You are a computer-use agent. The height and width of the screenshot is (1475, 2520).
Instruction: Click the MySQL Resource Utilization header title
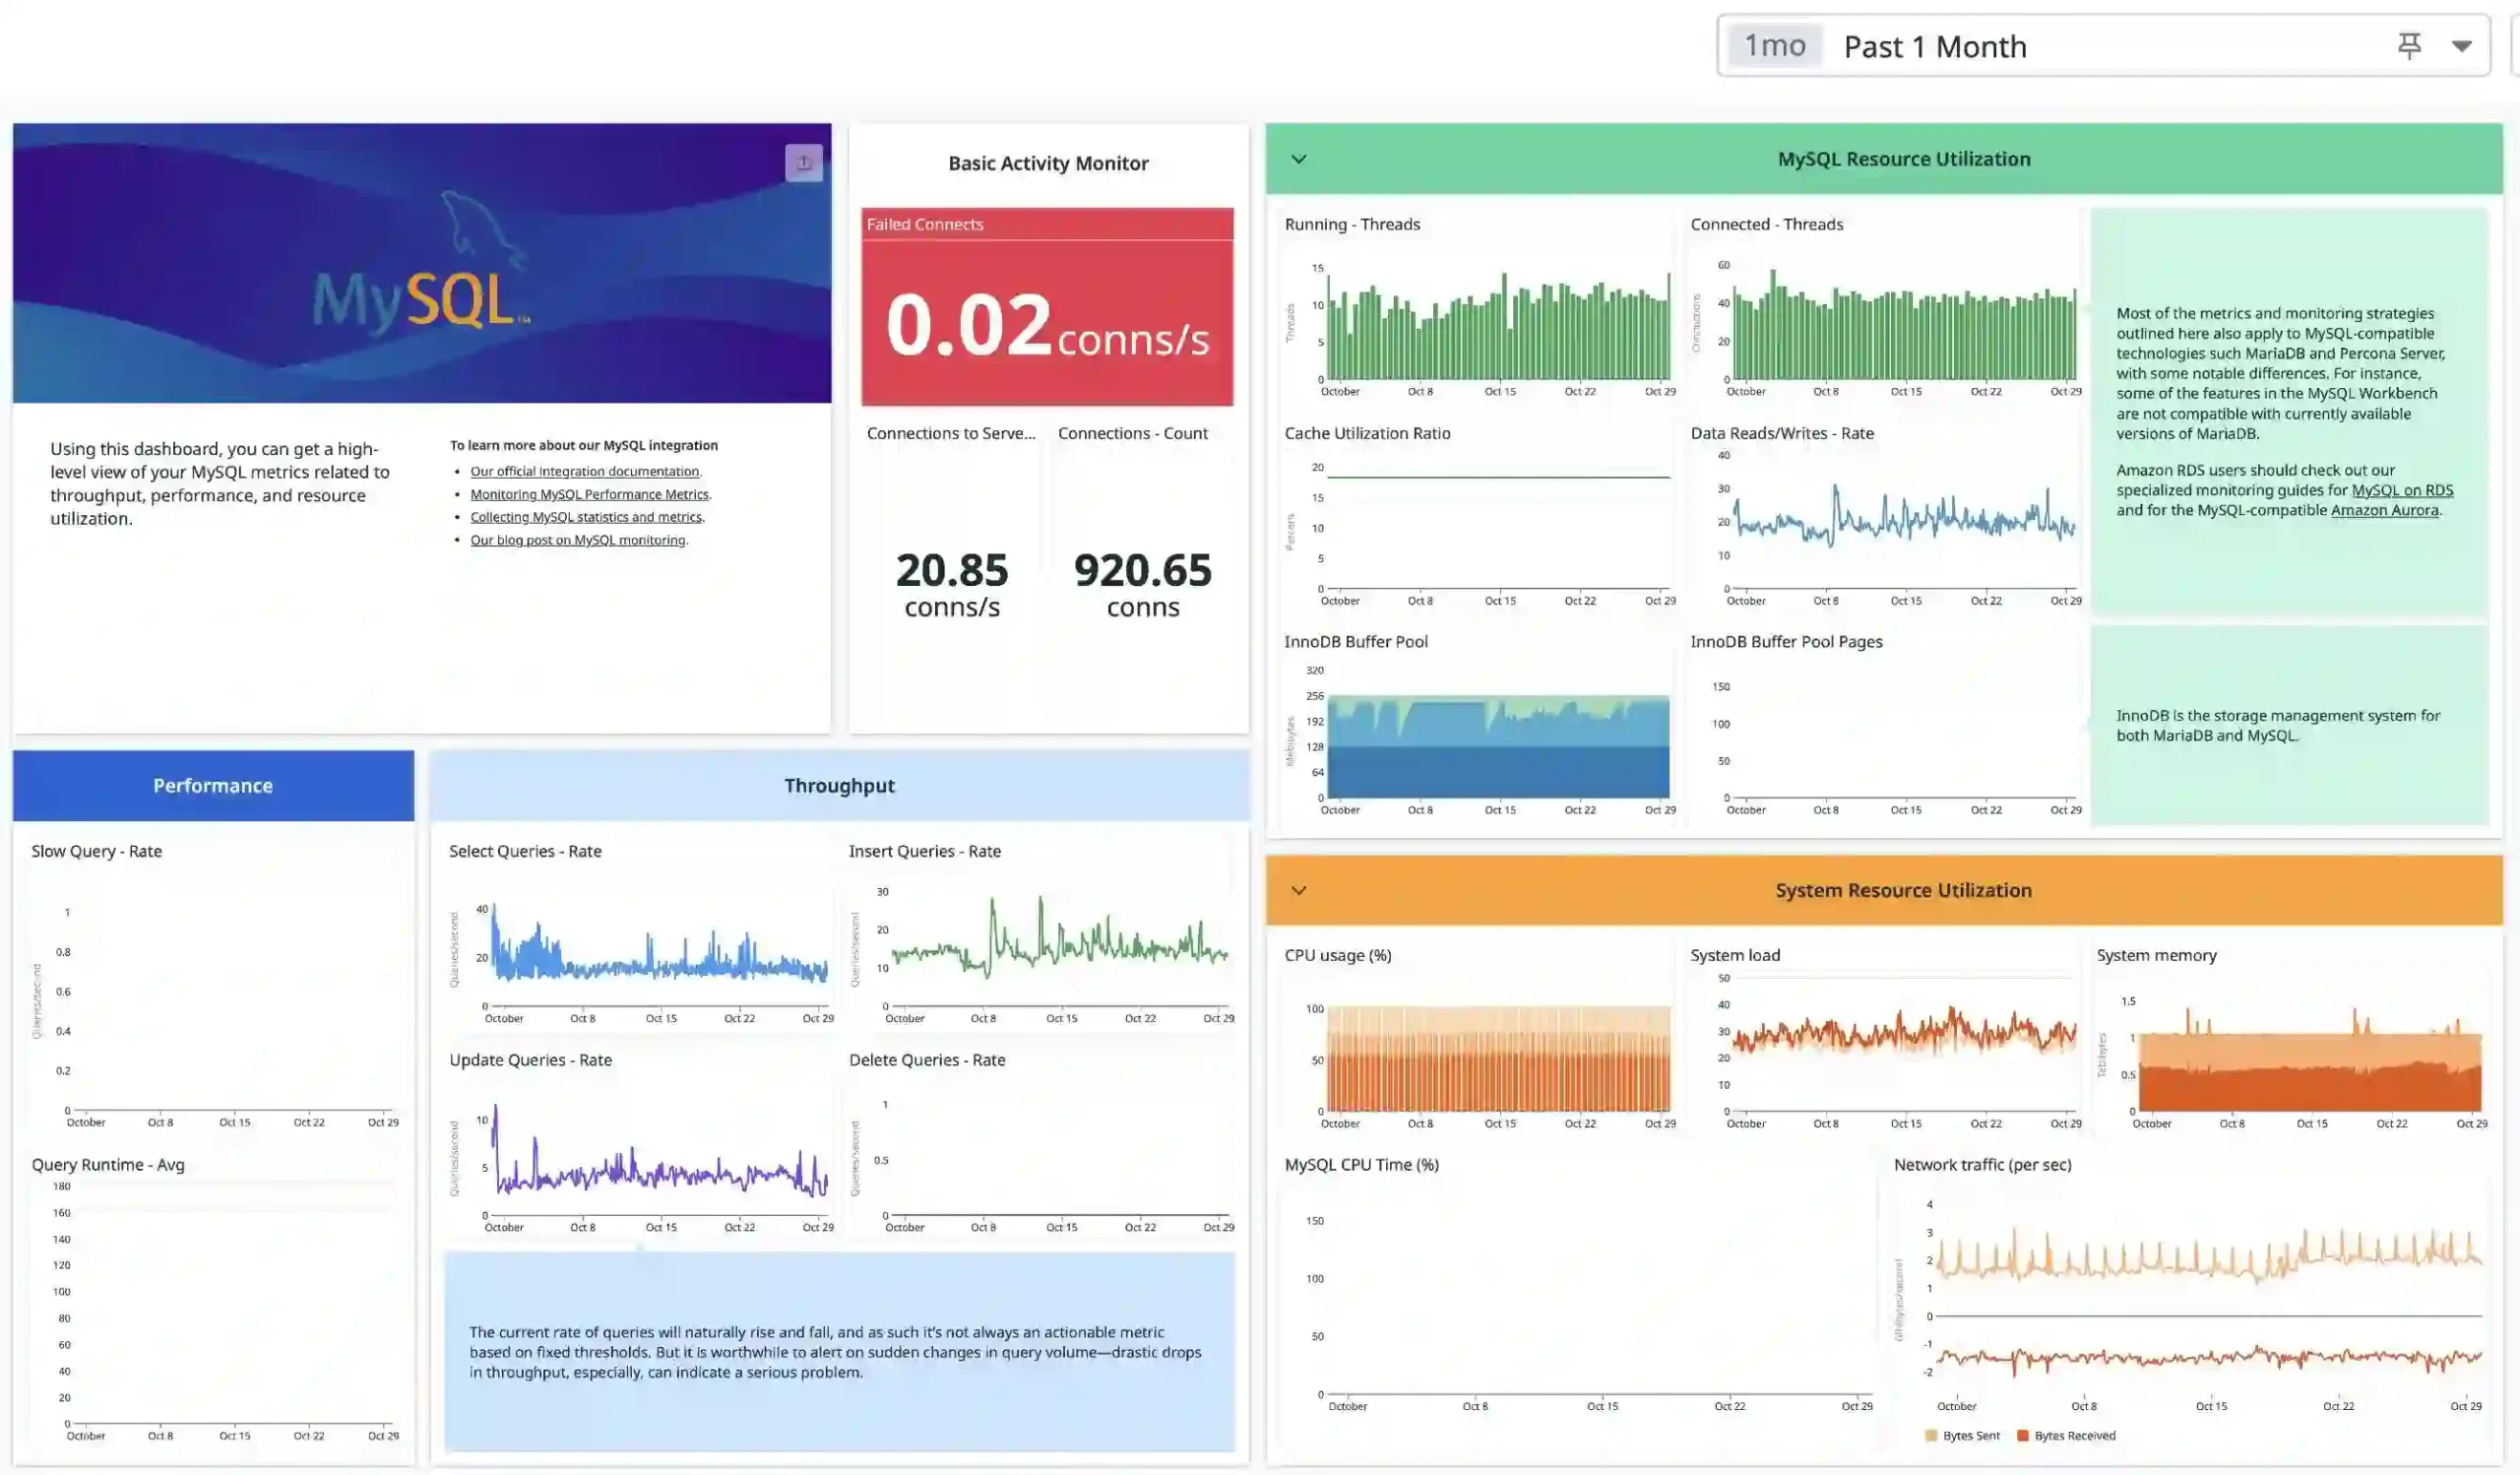(x=1904, y=159)
